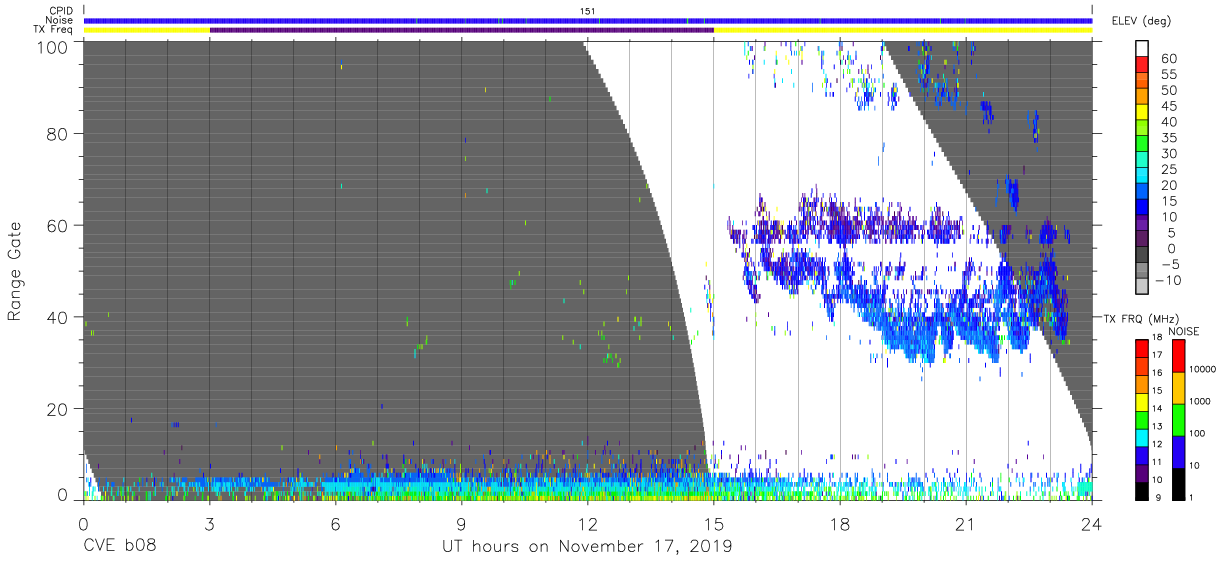Screen dimensions: 1228x567
Task: Click the x-axis tick label '6'
Action: point(335,525)
